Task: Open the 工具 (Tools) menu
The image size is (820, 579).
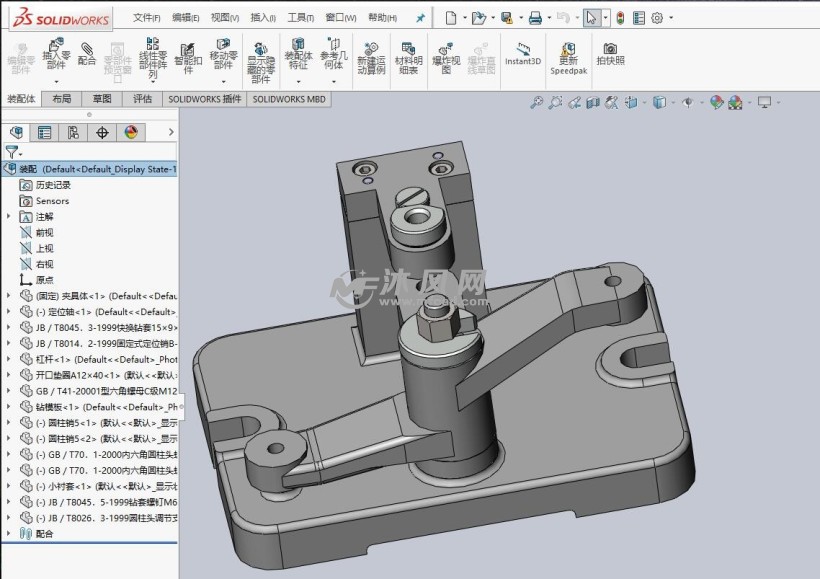Action: [300, 18]
